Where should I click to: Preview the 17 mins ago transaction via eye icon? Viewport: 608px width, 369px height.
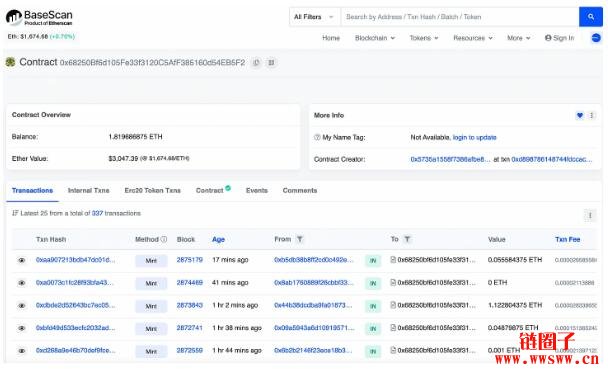(x=22, y=260)
